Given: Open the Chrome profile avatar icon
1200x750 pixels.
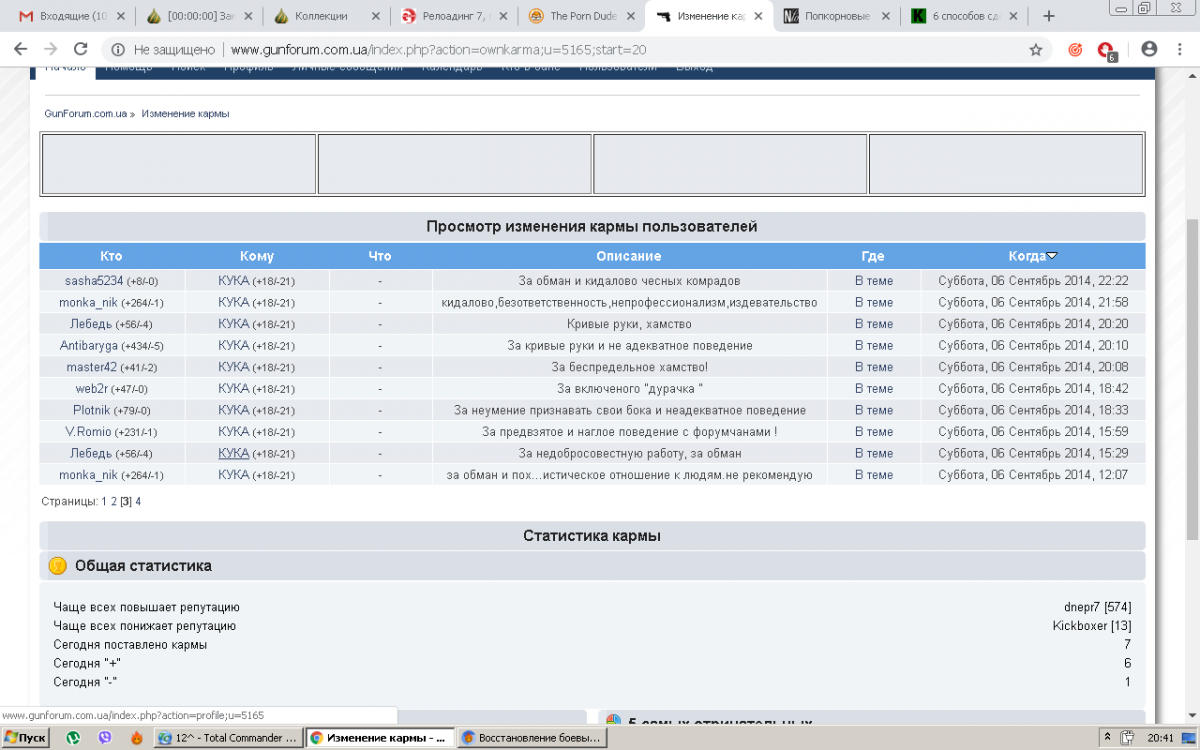Looking at the screenshot, I should point(1149,49).
